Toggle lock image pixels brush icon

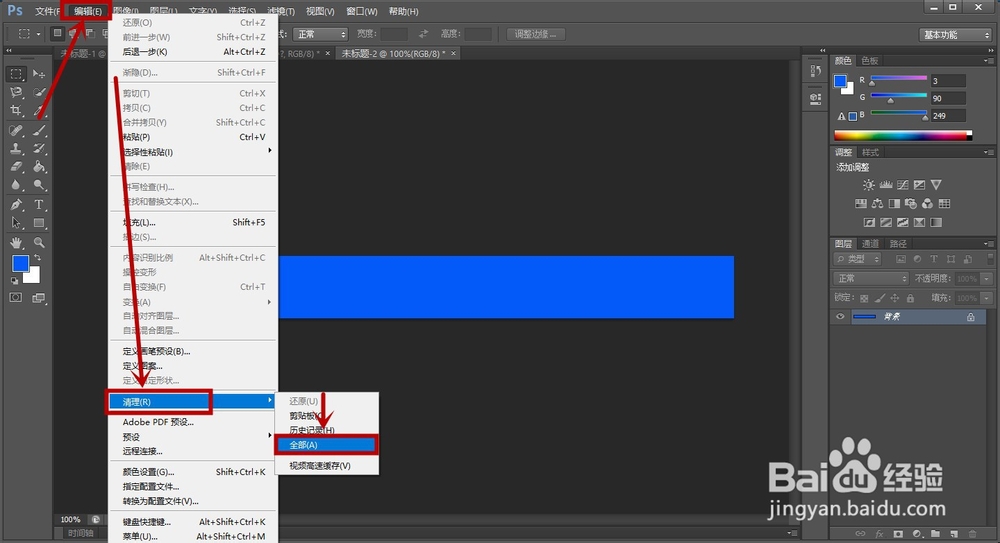[879, 298]
